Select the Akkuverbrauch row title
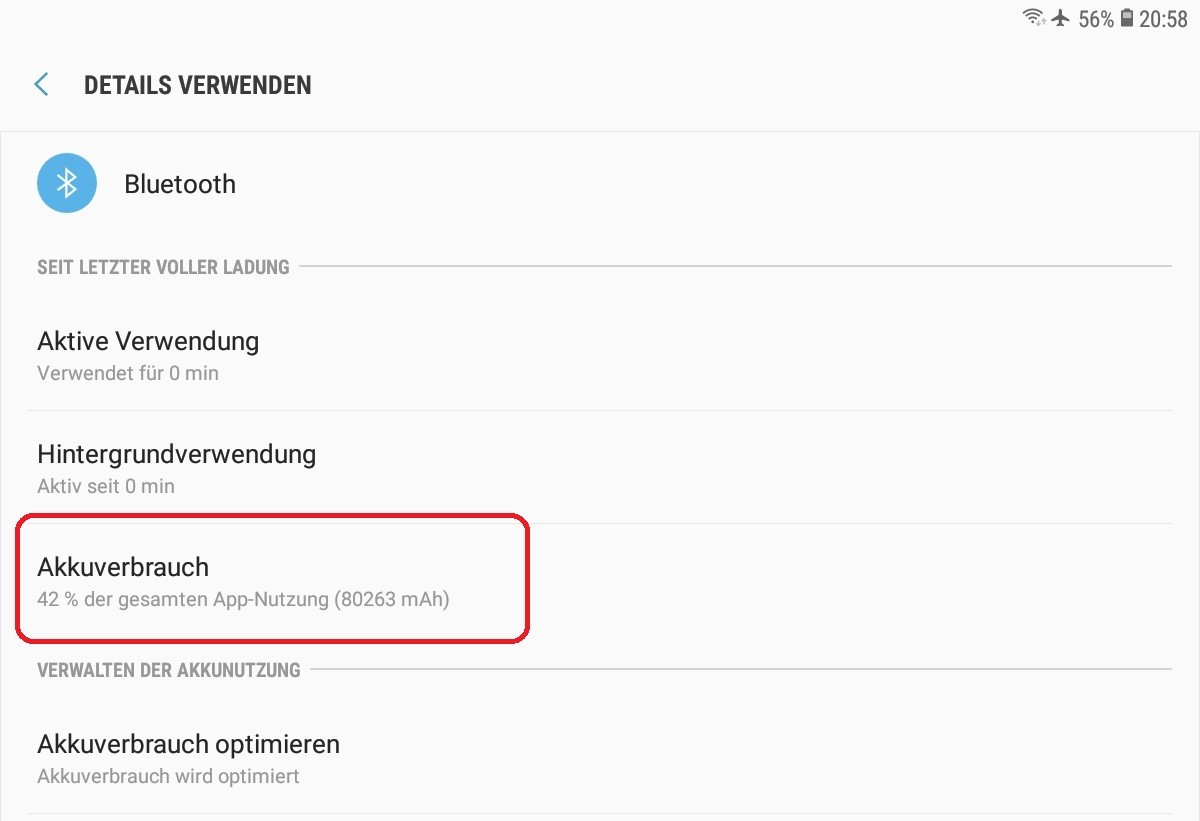 pos(123,567)
